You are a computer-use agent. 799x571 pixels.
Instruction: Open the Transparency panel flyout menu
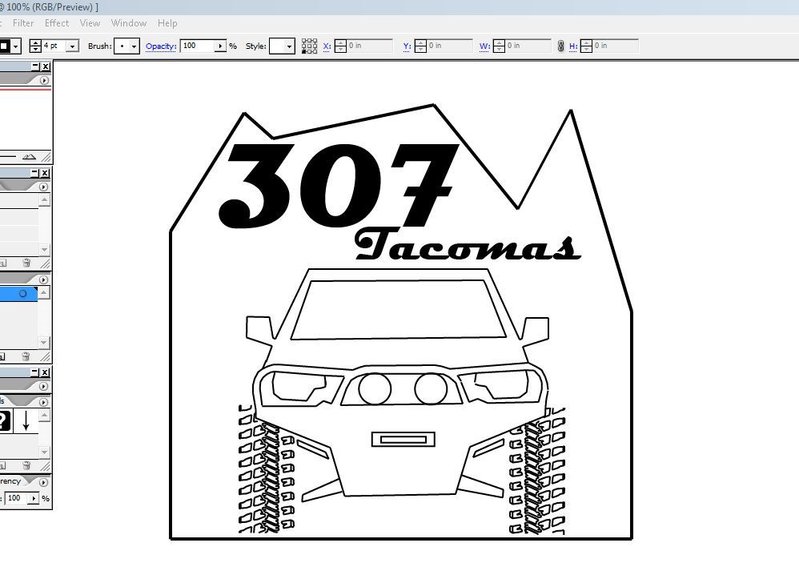coord(43,481)
